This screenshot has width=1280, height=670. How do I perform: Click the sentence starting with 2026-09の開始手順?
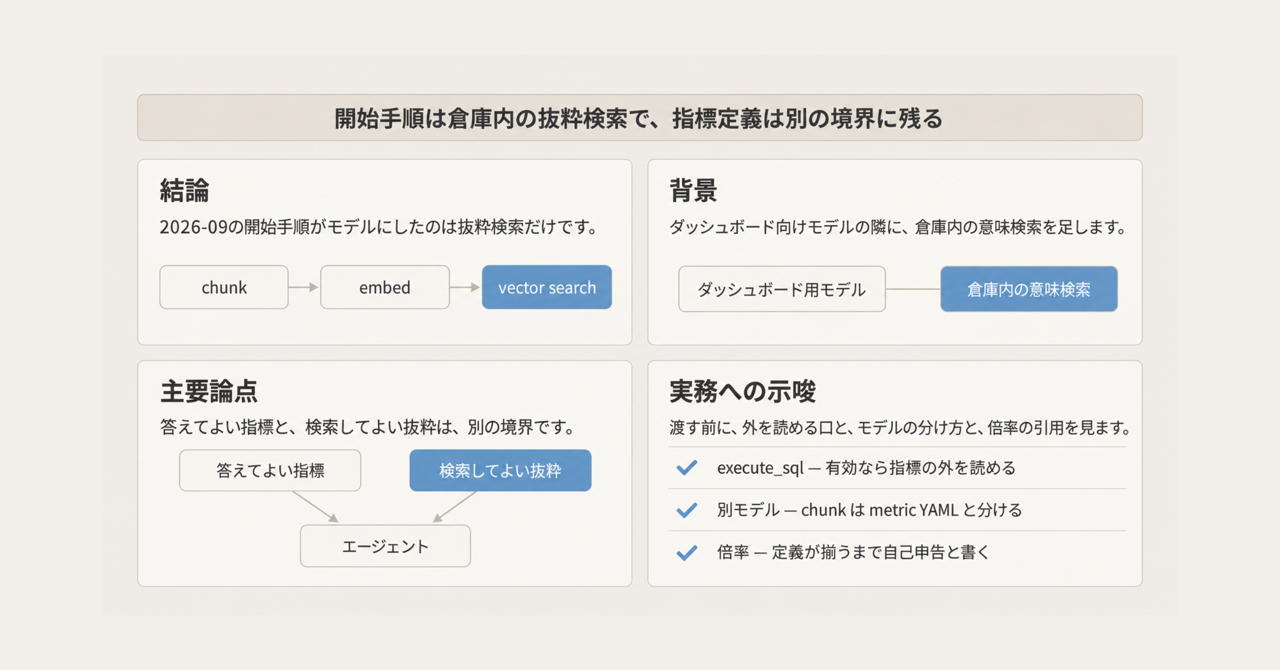click(378, 227)
